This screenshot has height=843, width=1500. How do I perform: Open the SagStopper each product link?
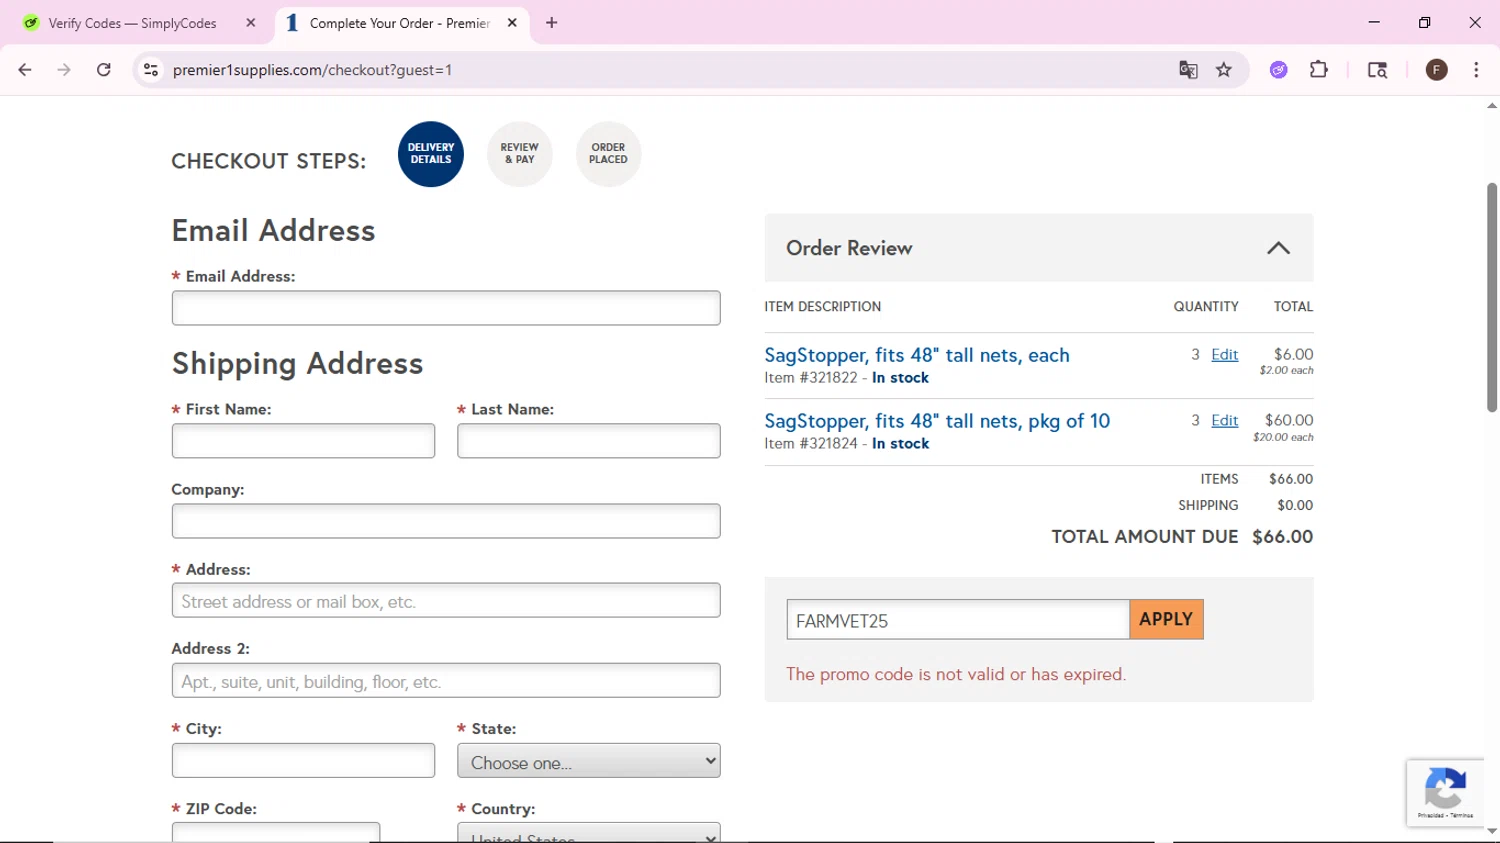coord(917,355)
